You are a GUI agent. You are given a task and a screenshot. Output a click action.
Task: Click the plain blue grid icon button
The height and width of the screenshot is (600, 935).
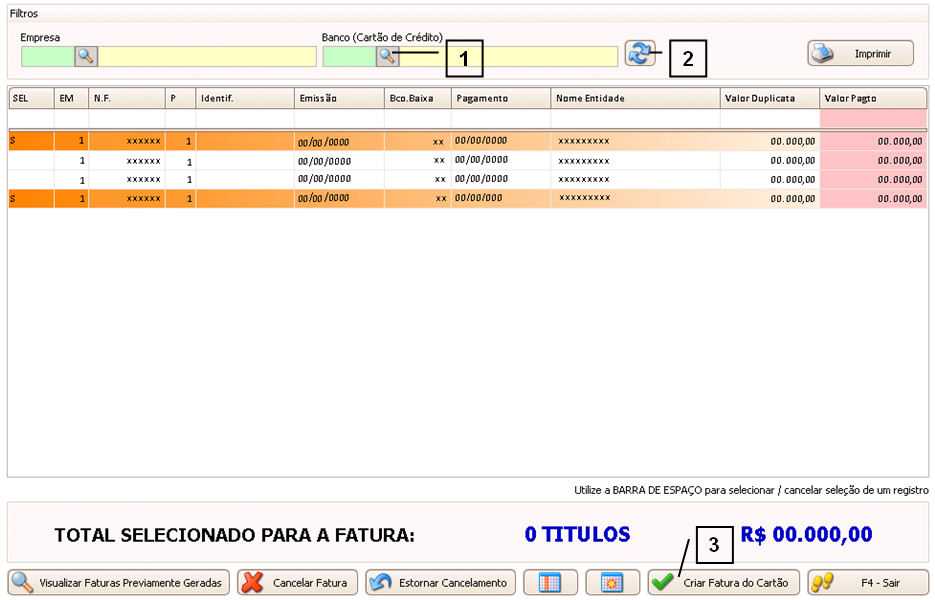coord(550,582)
